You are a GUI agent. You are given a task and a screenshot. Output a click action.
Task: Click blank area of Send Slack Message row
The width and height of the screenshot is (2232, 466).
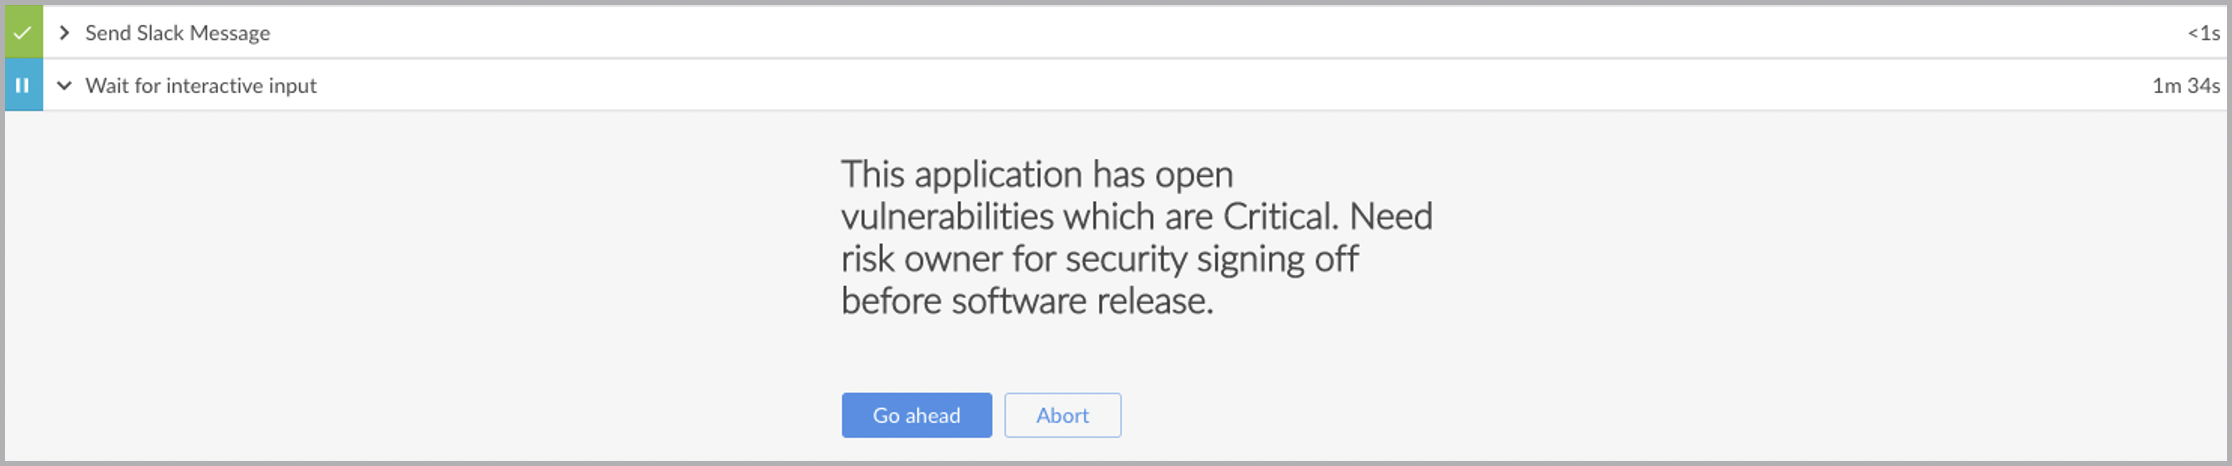[1200, 33]
